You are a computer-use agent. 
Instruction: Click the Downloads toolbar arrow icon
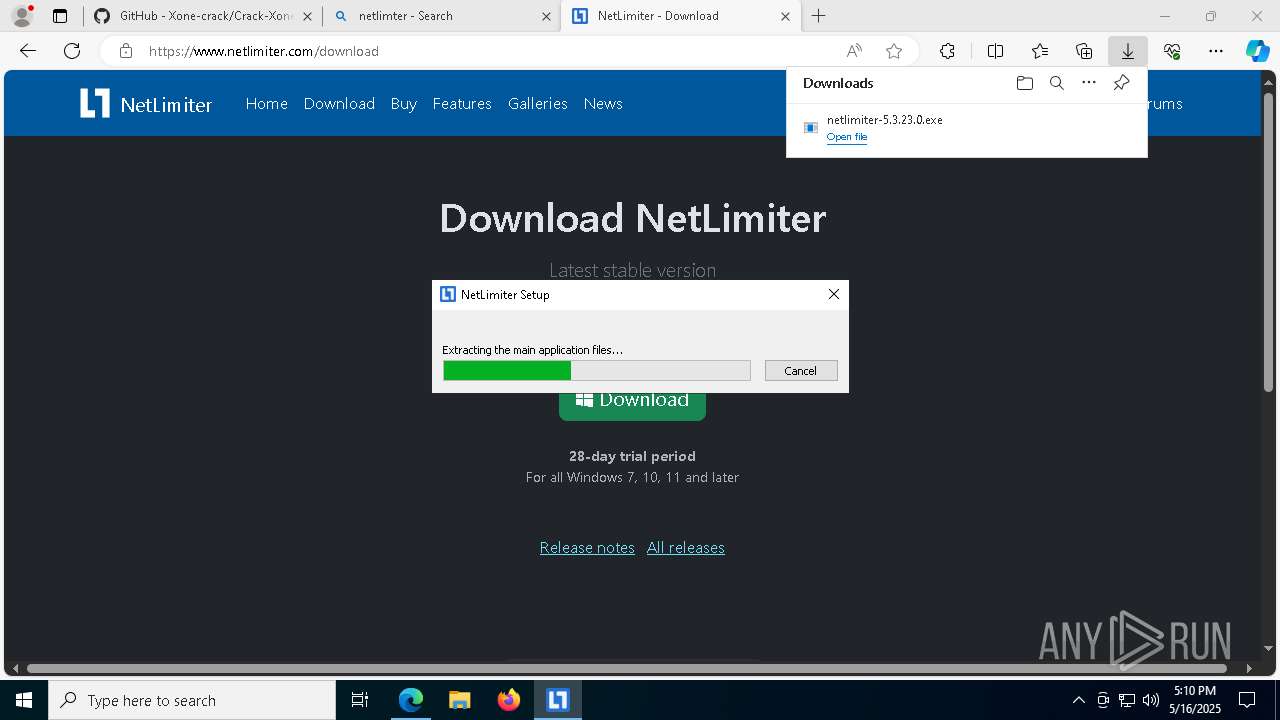pyautogui.click(x=1127, y=51)
